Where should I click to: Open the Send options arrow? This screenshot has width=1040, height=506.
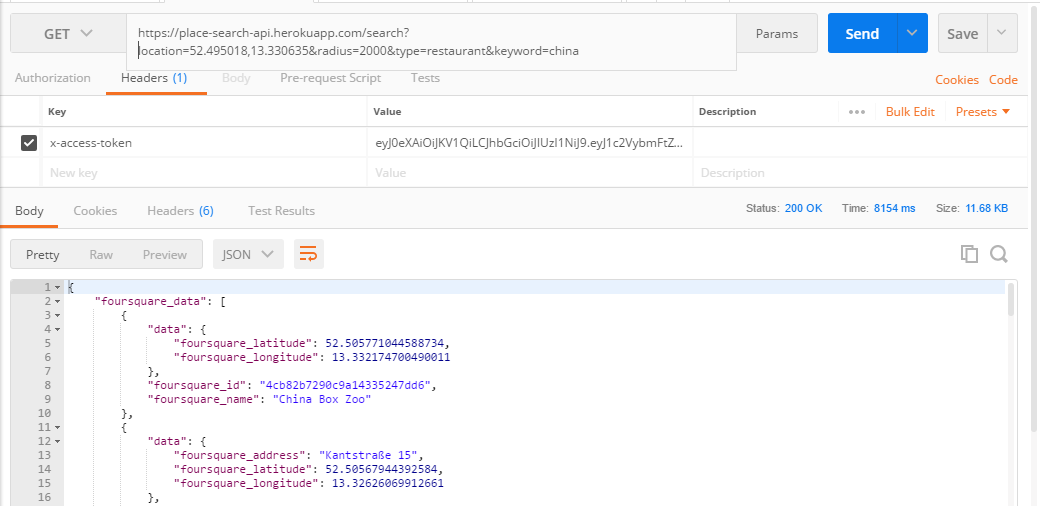point(912,33)
